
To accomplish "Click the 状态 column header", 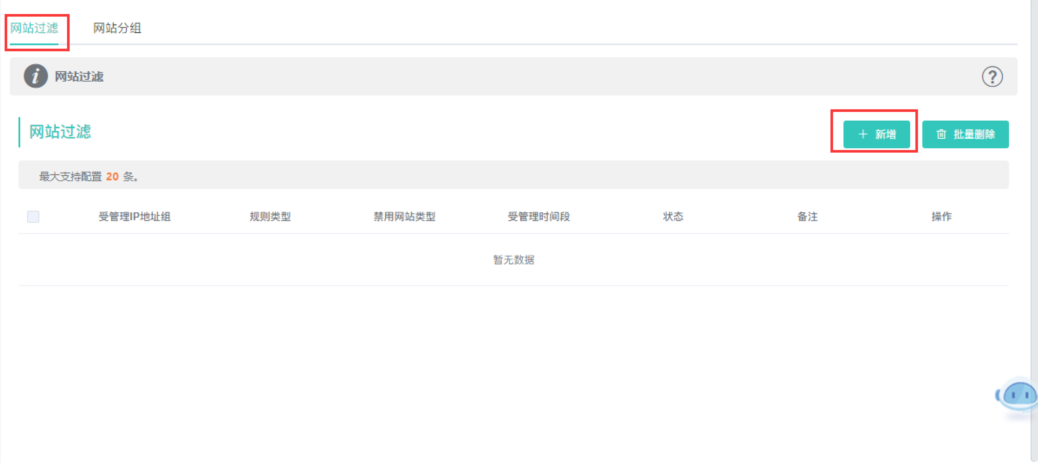I will (x=673, y=217).
